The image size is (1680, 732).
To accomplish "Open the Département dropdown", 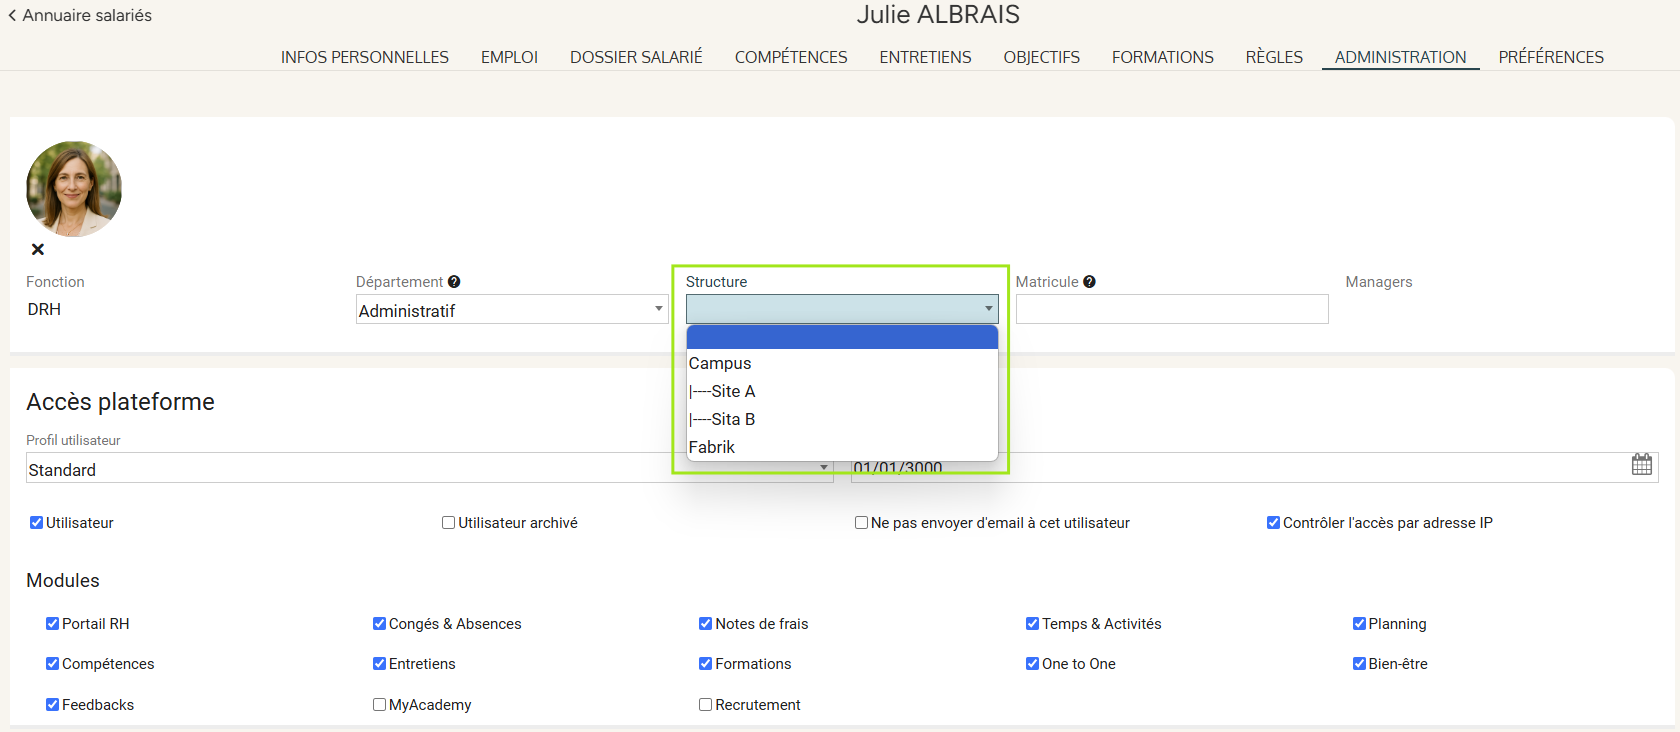I will [x=511, y=310].
